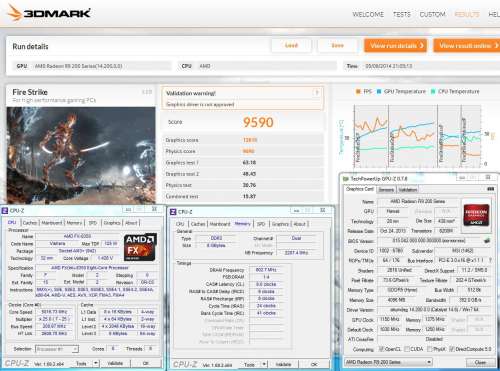Click the Bus Interface question mark in GPU-Z
The image size is (500, 371).
pos(490,260)
